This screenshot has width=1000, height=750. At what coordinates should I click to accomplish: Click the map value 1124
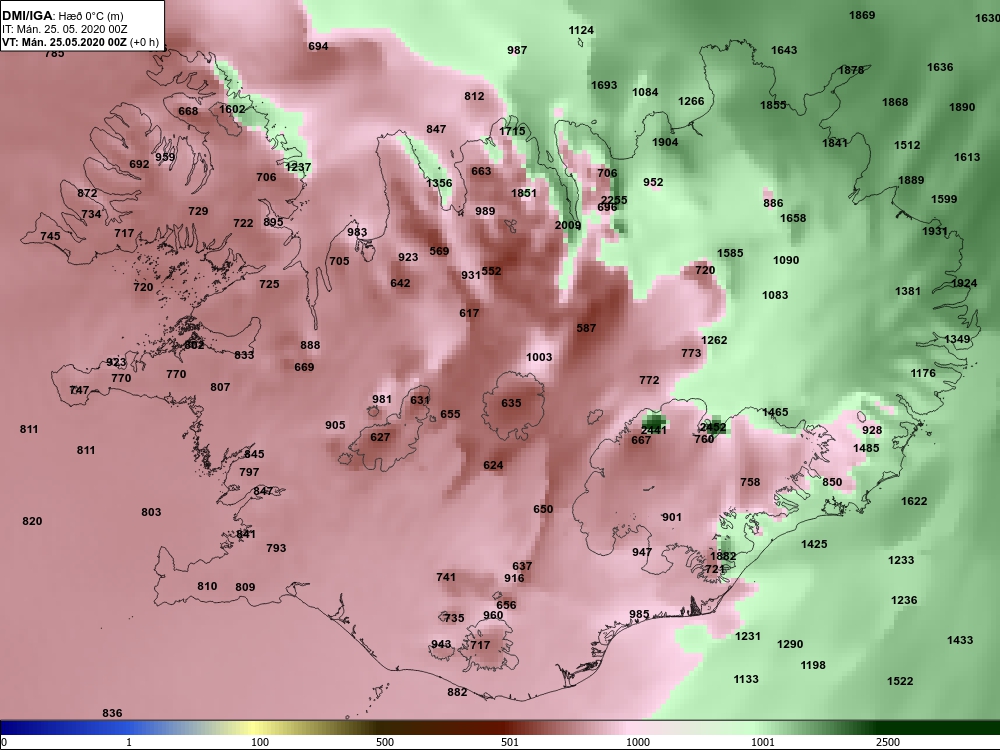point(581,30)
